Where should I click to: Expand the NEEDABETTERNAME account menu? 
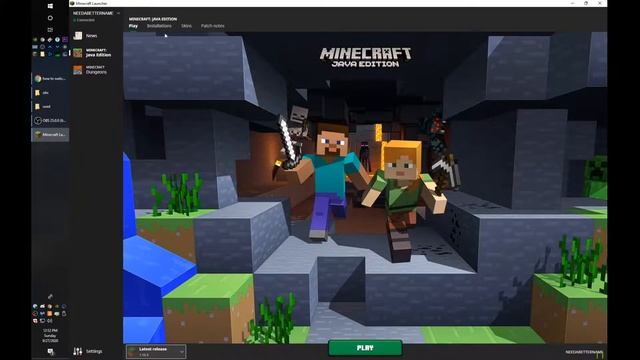[96, 13]
